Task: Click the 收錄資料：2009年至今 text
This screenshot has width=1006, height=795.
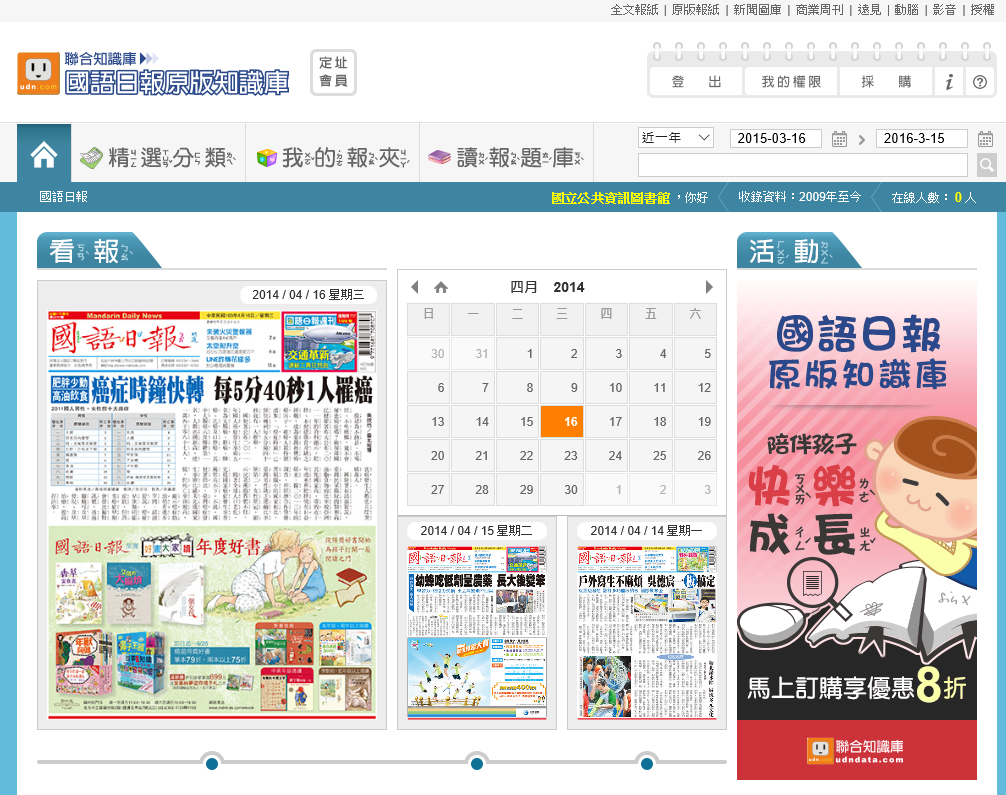Action: [x=799, y=197]
